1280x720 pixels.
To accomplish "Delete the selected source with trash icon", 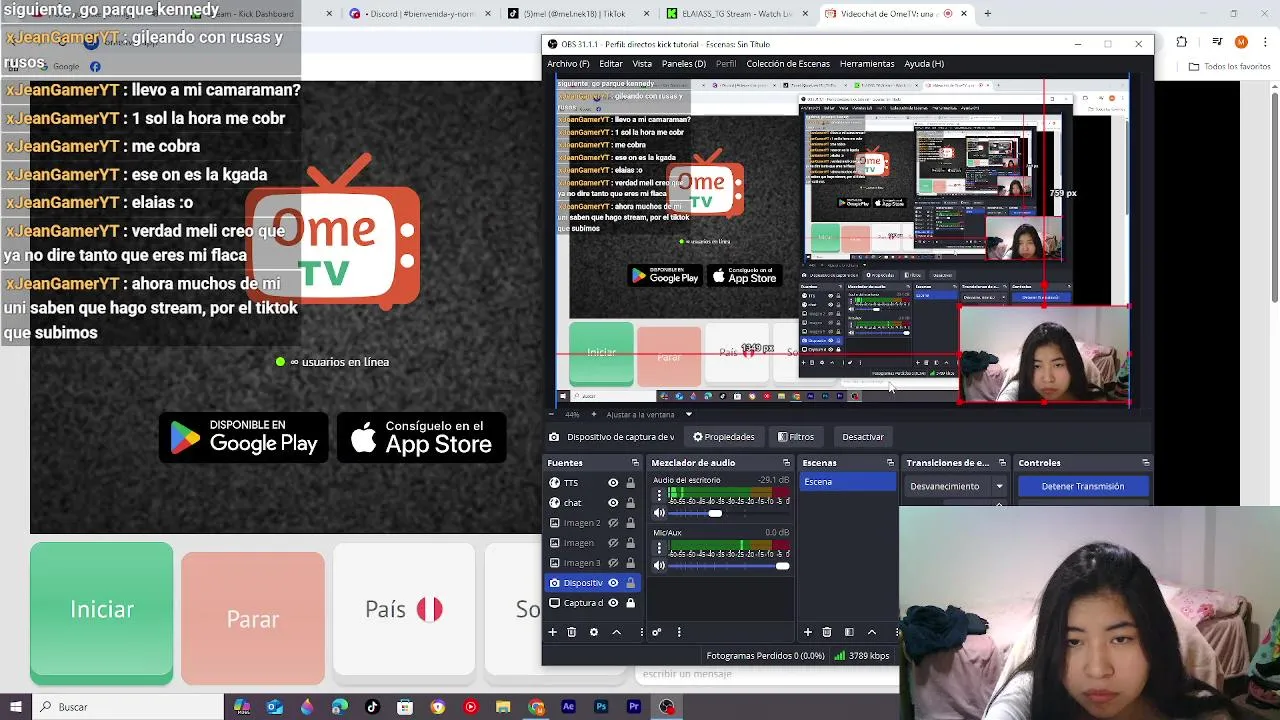I will pyautogui.click(x=571, y=632).
